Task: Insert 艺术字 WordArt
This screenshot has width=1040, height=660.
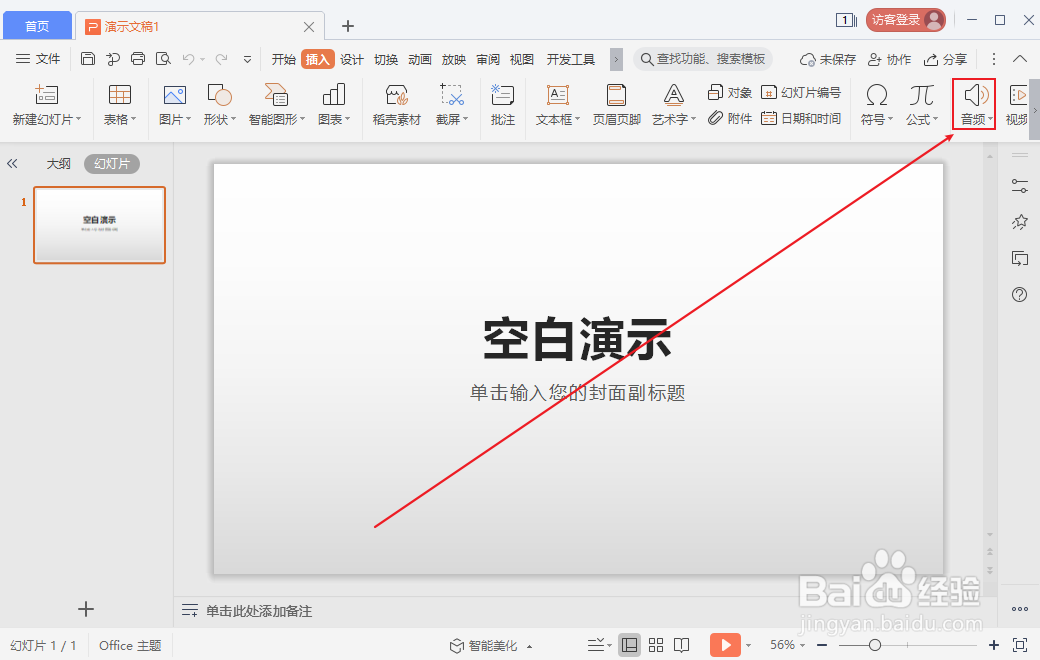Action: [672, 104]
